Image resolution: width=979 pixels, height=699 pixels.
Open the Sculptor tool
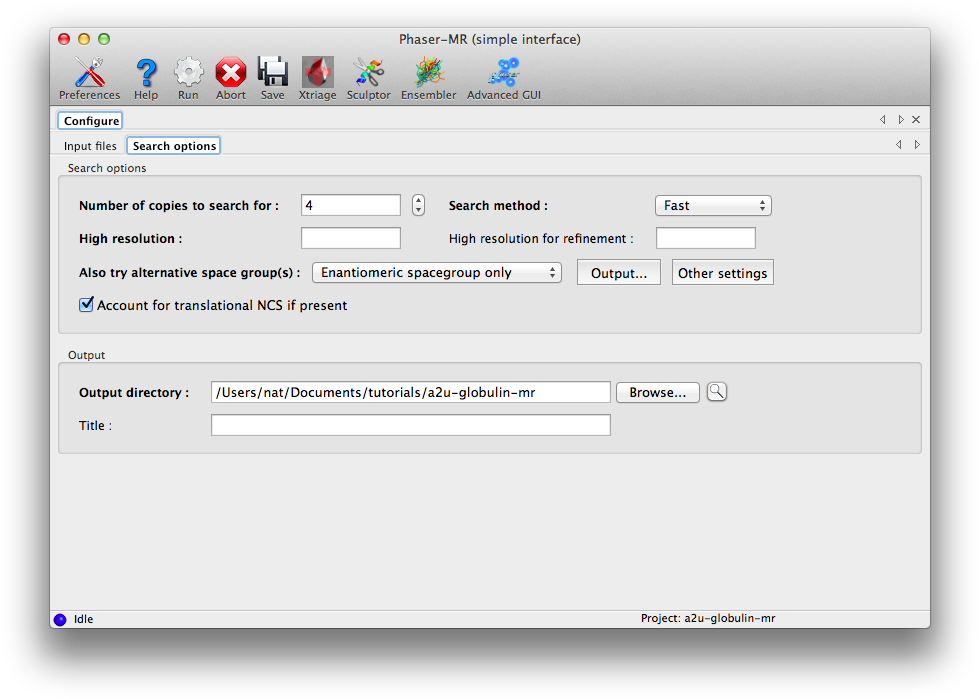368,78
